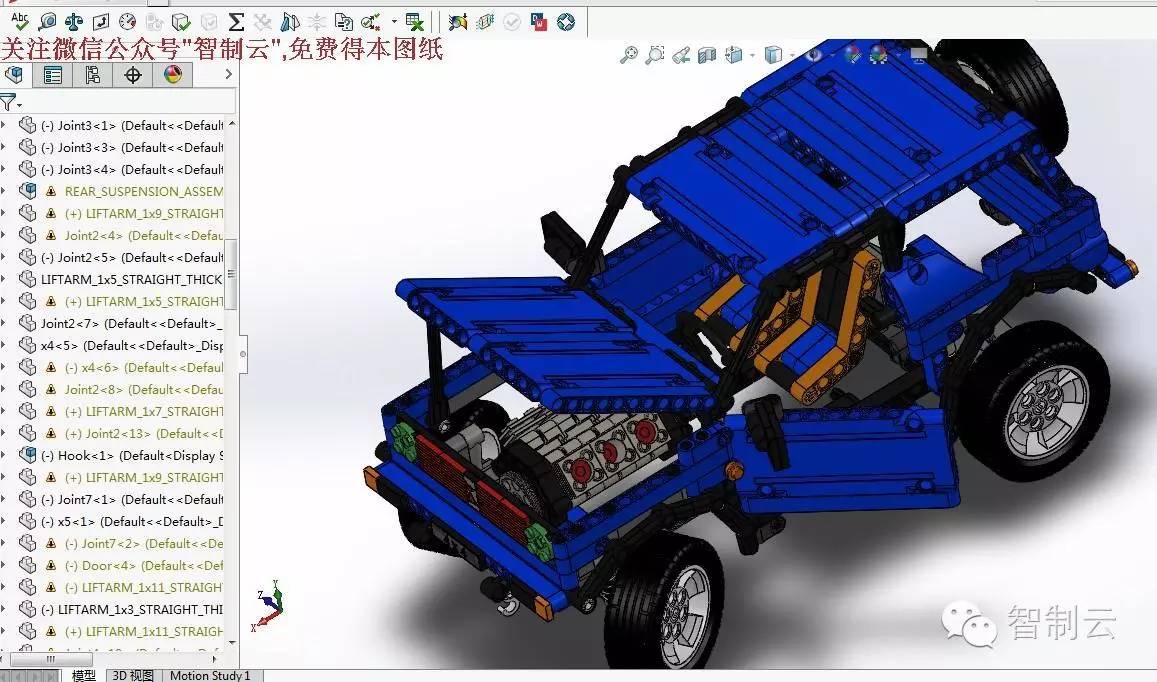
Task: Return to the Previous View
Action: (681, 55)
